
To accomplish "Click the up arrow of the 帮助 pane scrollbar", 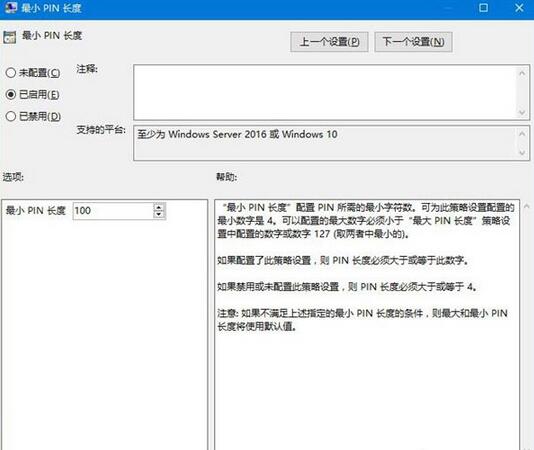I will pyautogui.click(x=527, y=206).
